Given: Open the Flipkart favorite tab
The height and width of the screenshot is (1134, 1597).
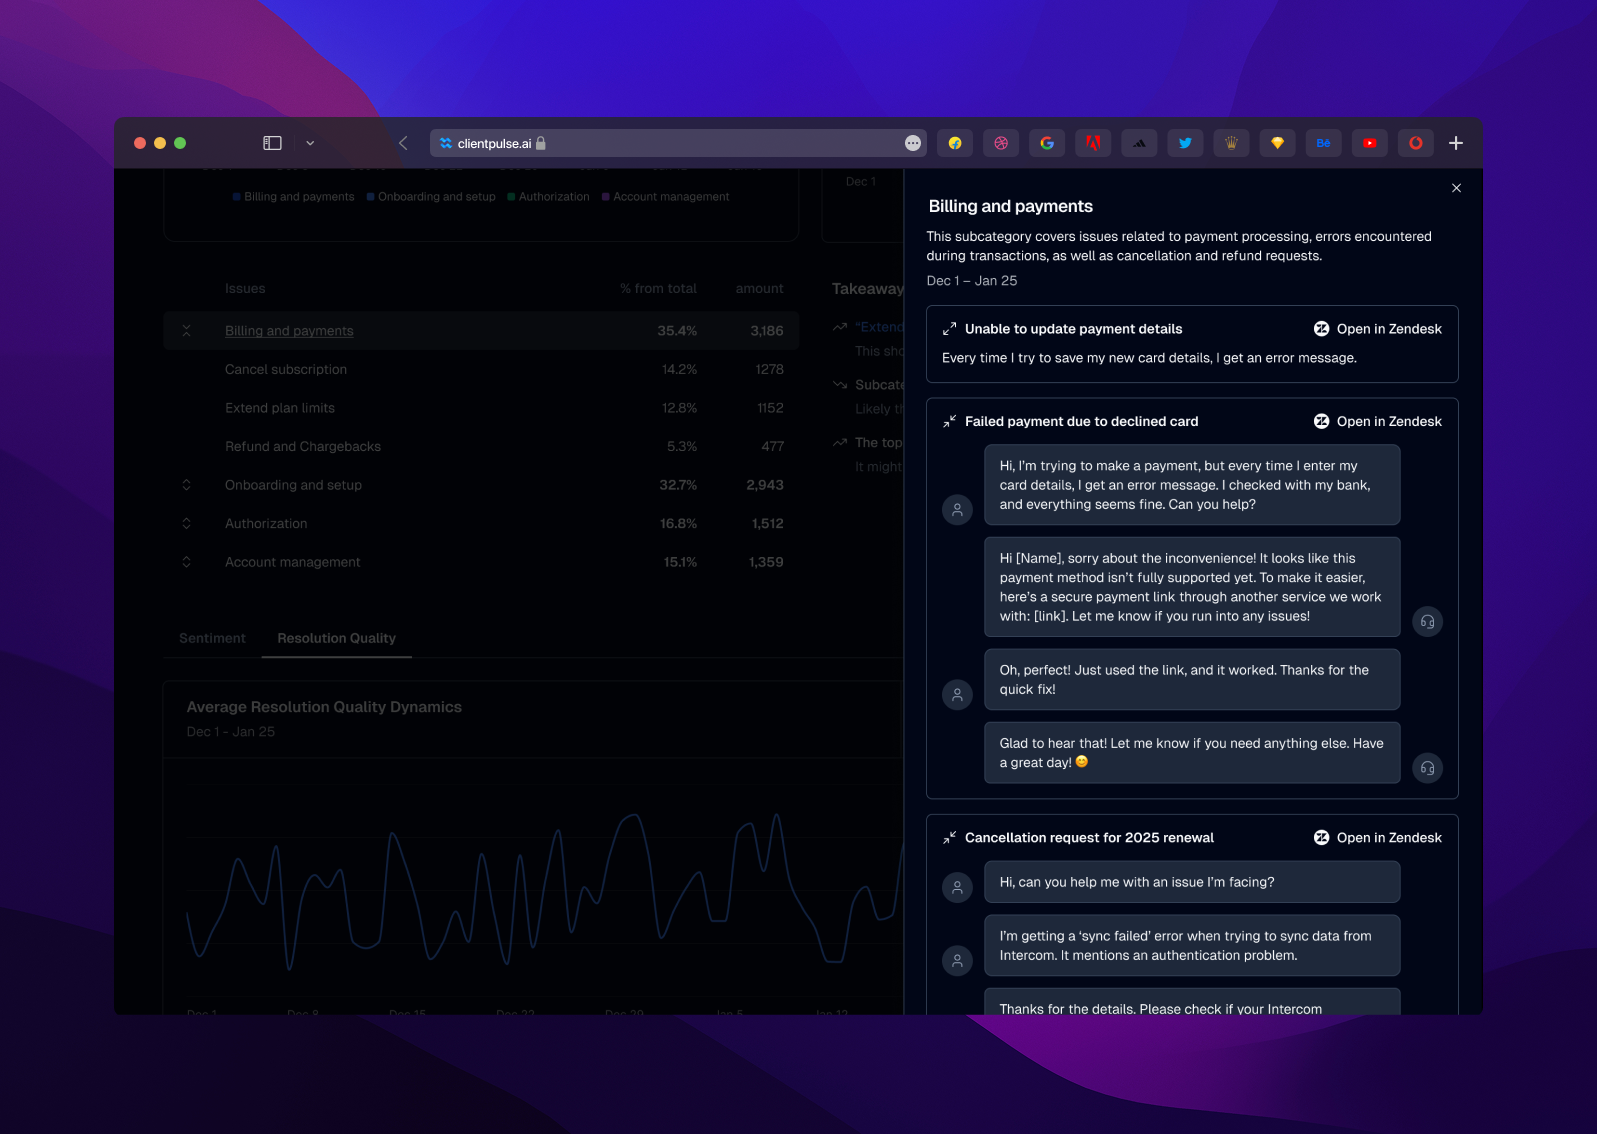Looking at the screenshot, I should (x=955, y=143).
